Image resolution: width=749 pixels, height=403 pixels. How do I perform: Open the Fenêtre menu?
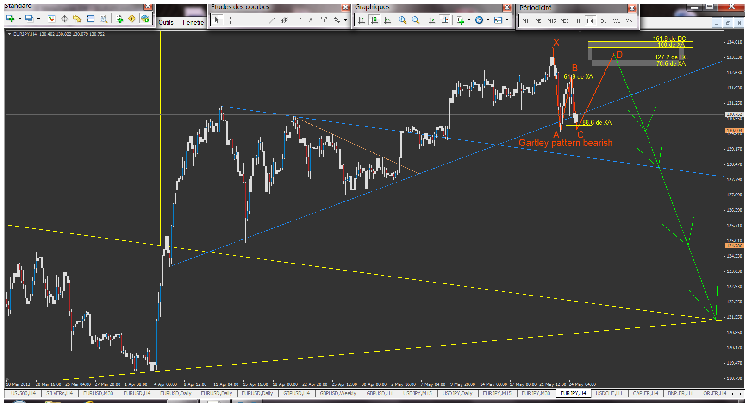193,22
